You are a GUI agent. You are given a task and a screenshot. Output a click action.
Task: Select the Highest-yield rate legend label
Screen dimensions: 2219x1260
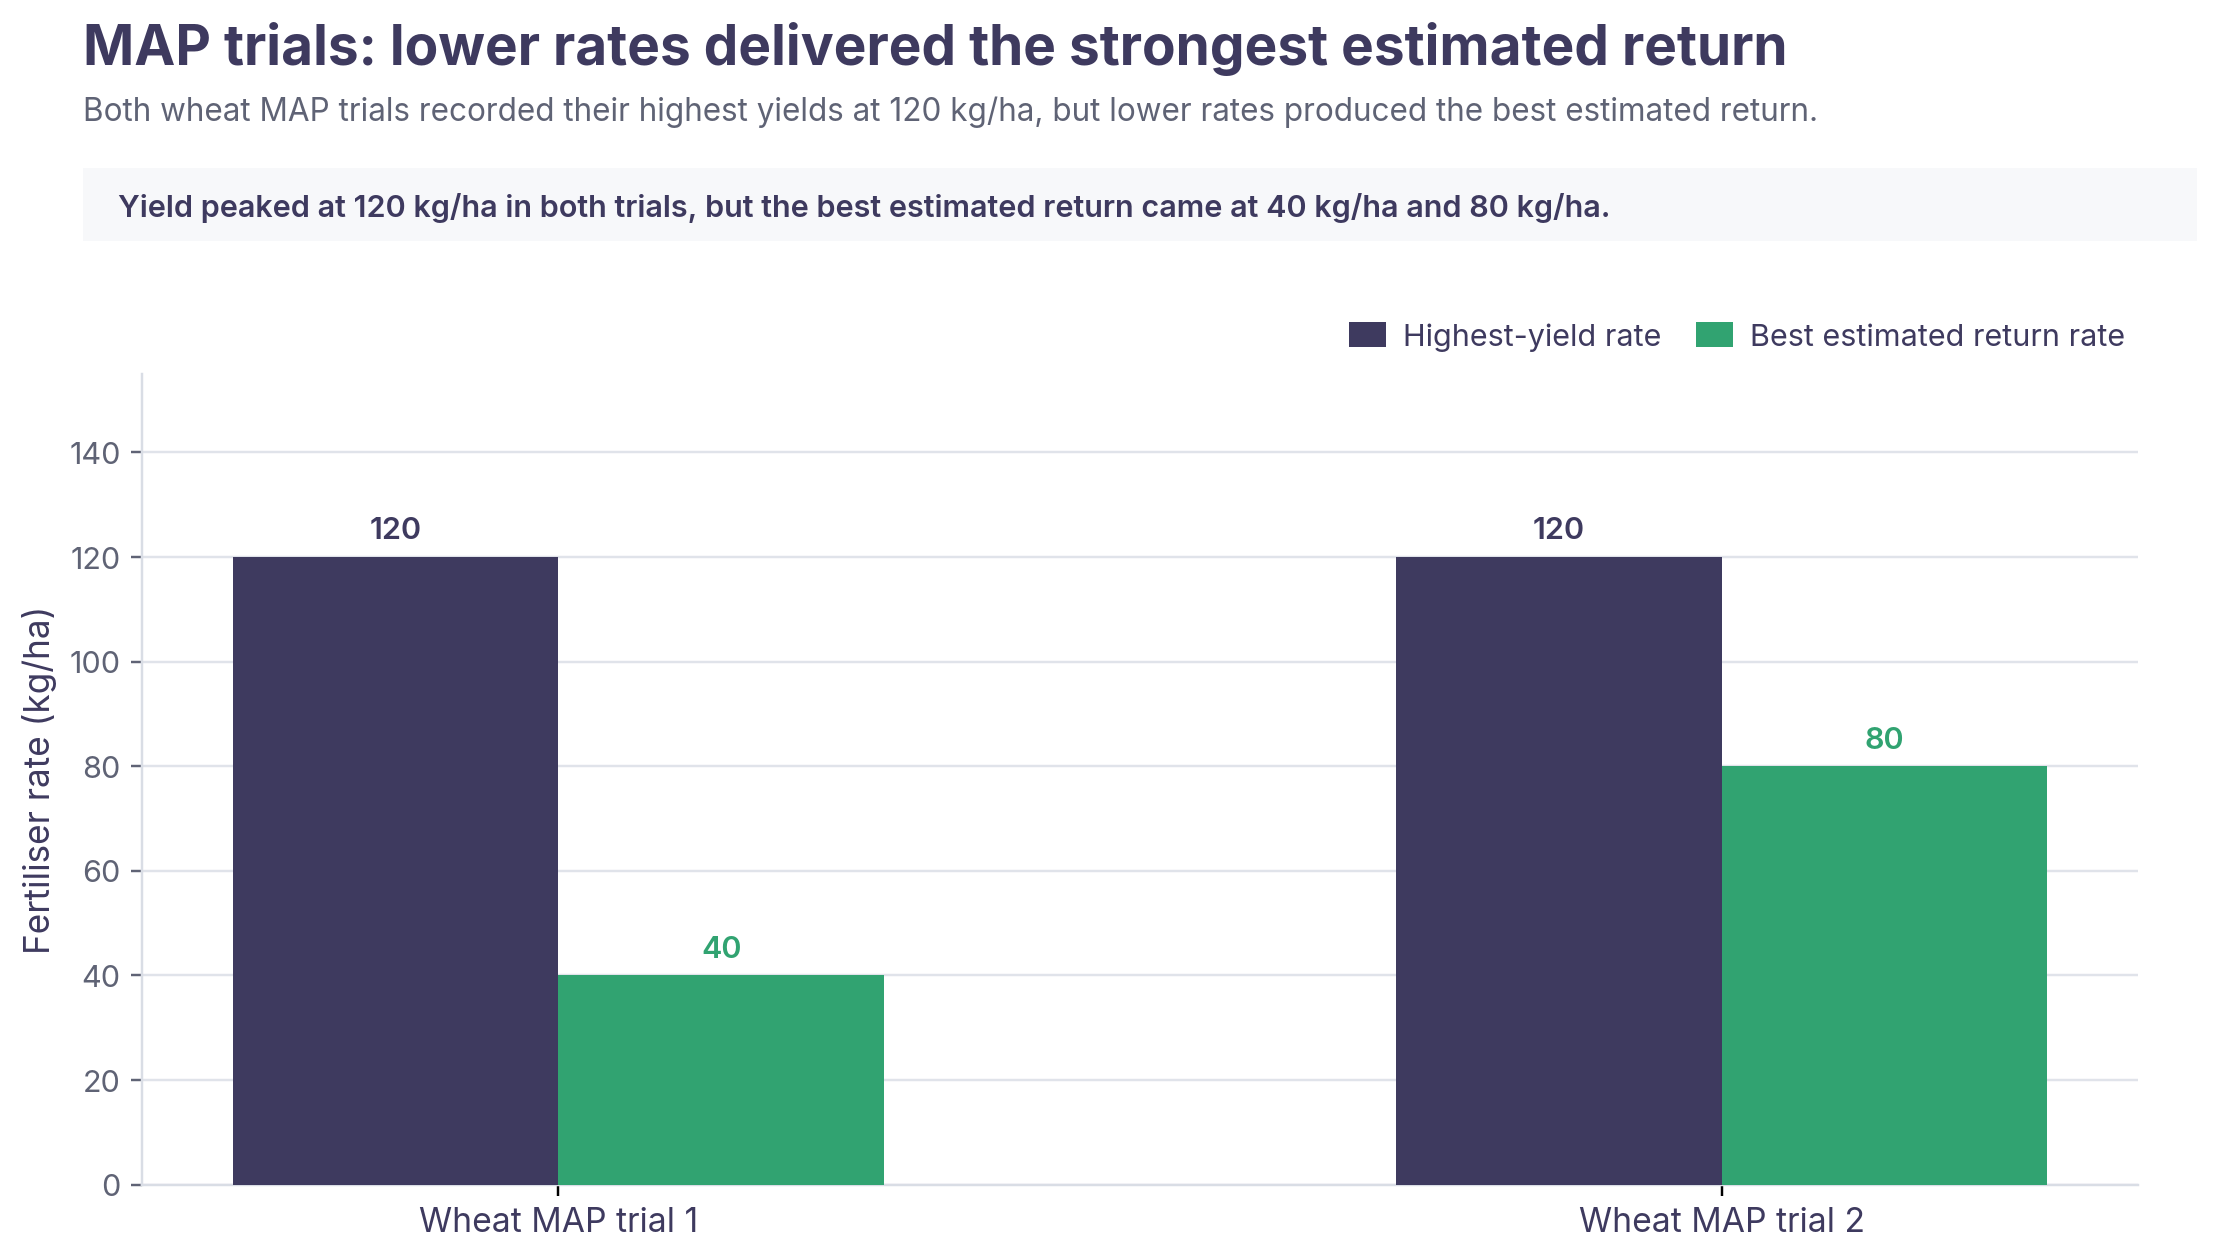coord(1531,335)
